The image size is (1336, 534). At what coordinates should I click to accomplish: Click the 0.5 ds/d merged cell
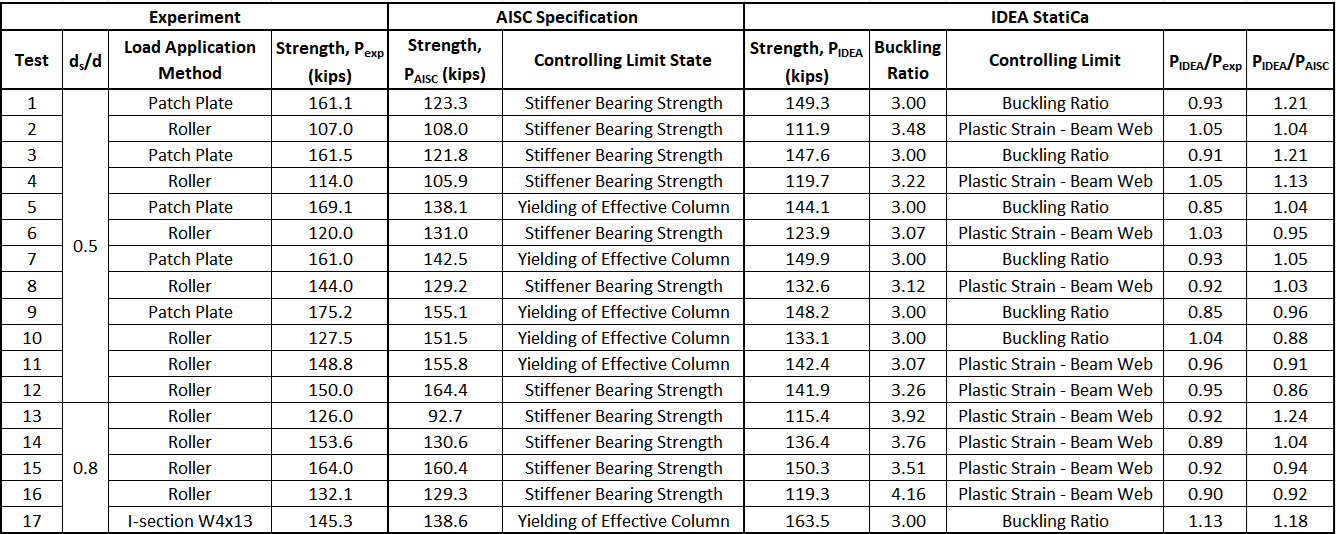86,247
